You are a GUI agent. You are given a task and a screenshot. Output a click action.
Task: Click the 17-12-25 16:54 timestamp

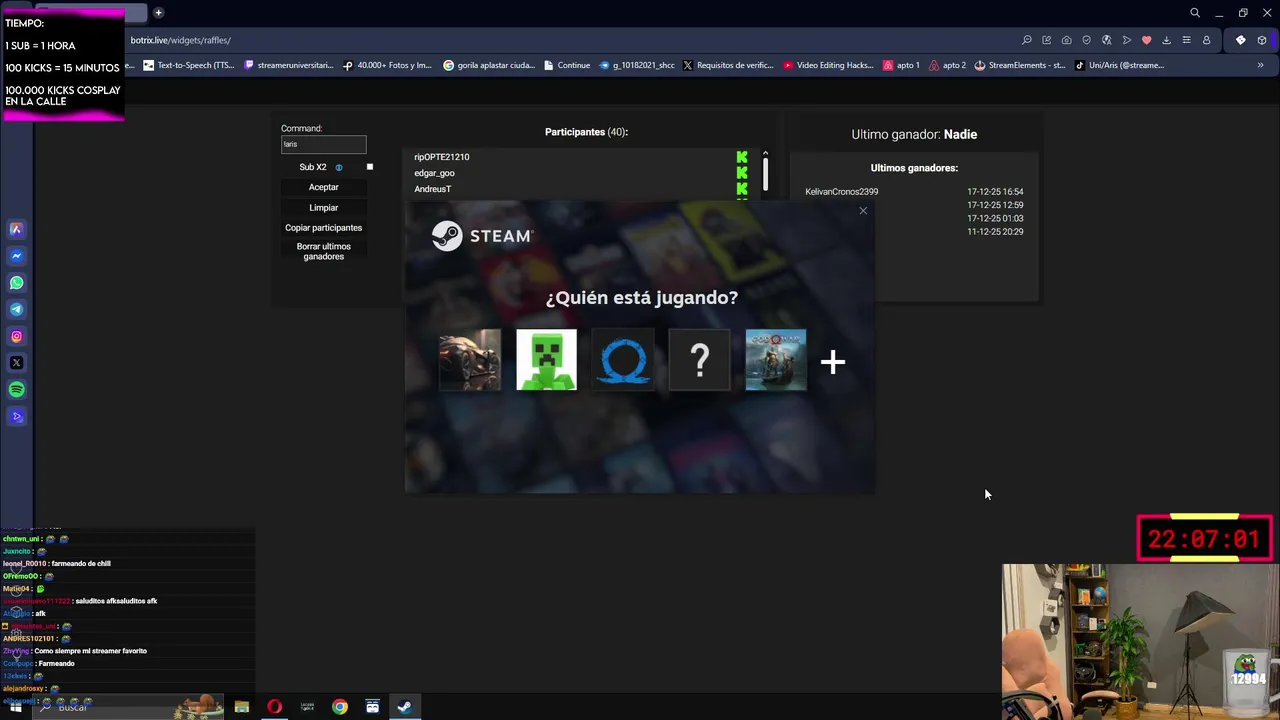pos(995,192)
